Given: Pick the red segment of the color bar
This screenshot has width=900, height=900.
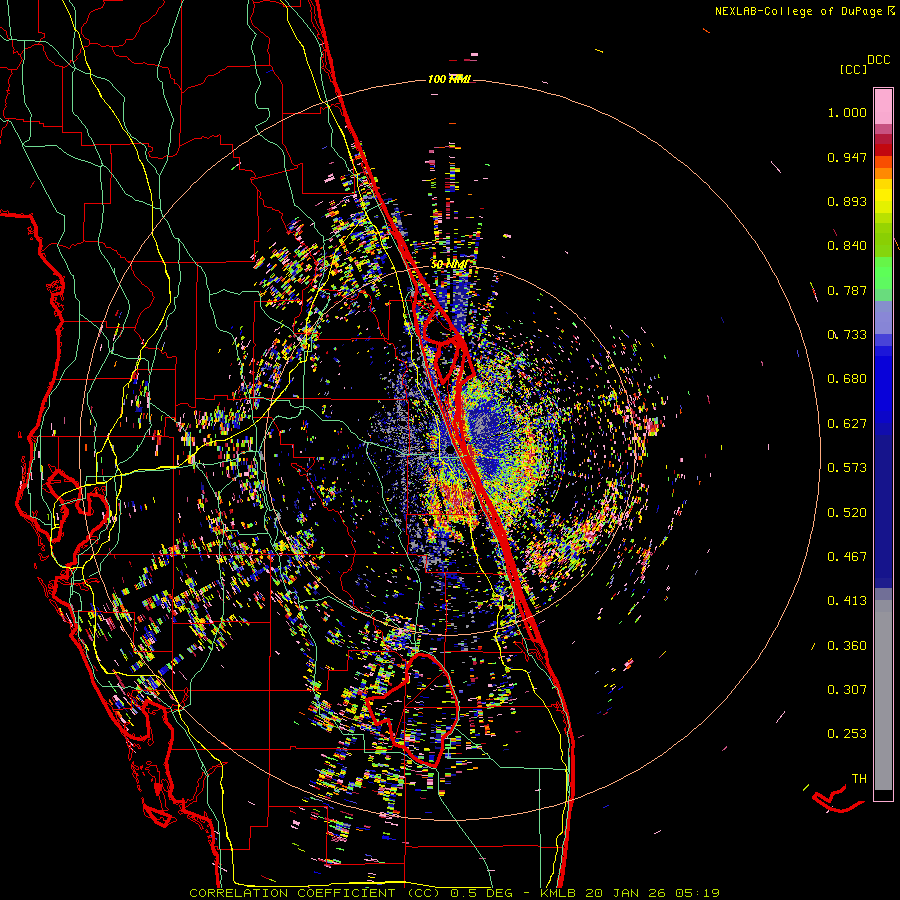Looking at the screenshot, I should [x=883, y=150].
